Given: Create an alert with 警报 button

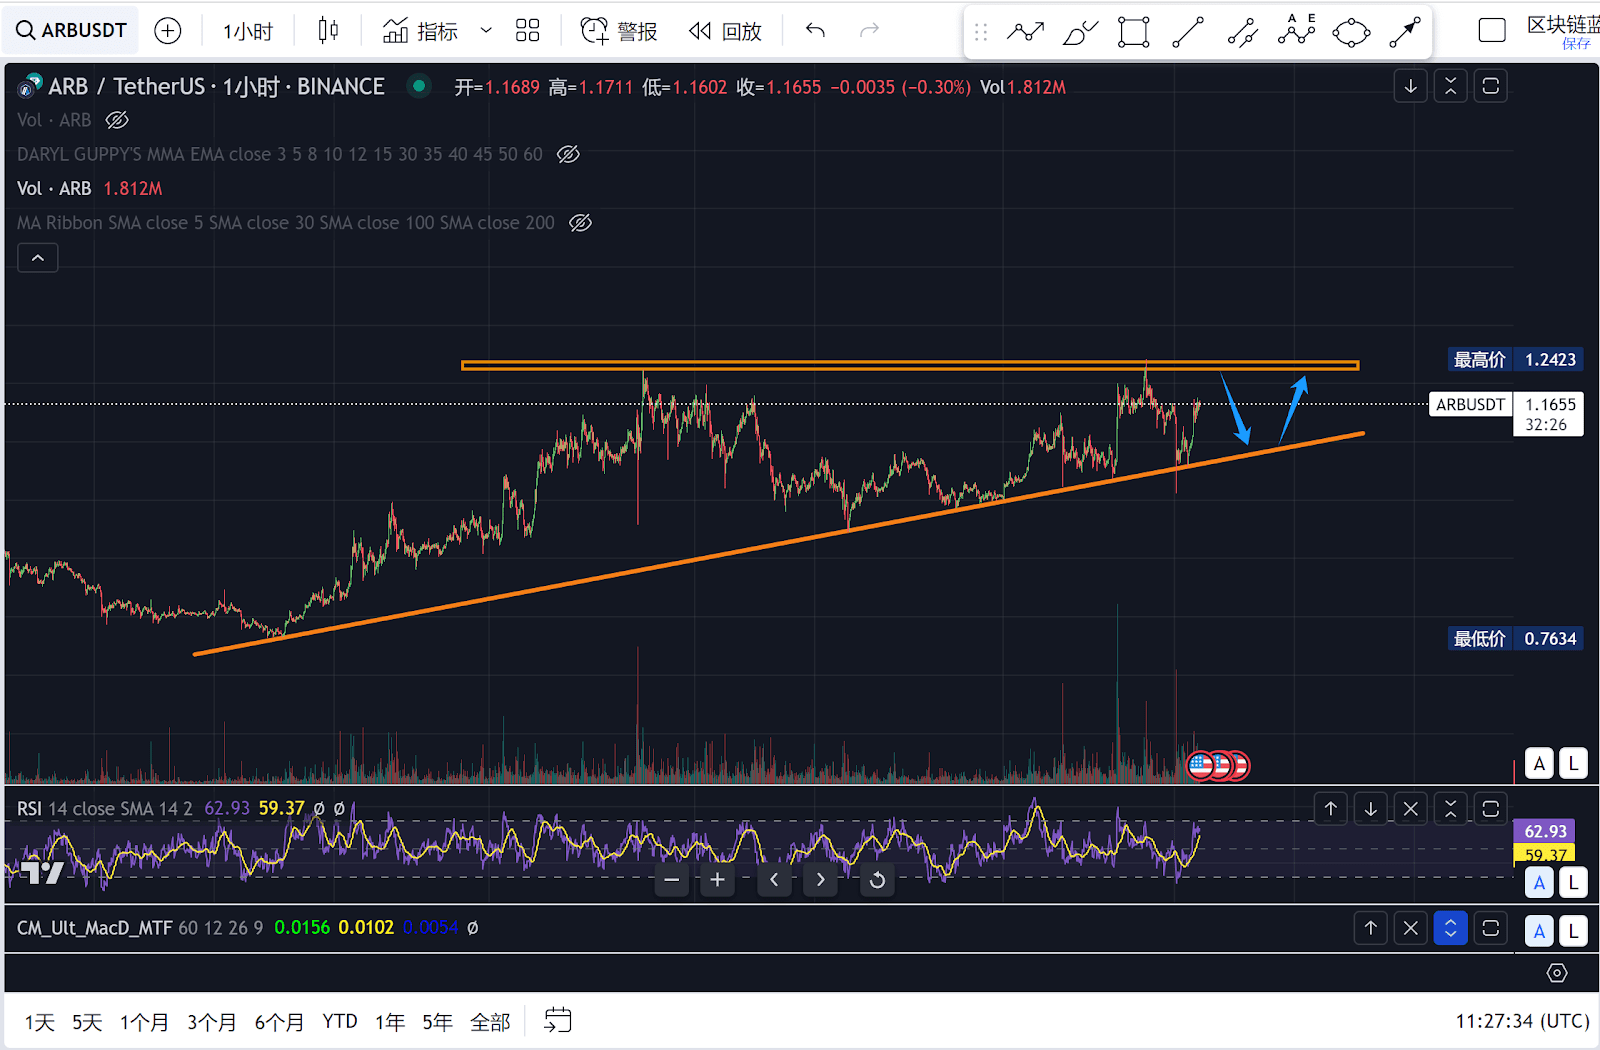Looking at the screenshot, I should 619,31.
